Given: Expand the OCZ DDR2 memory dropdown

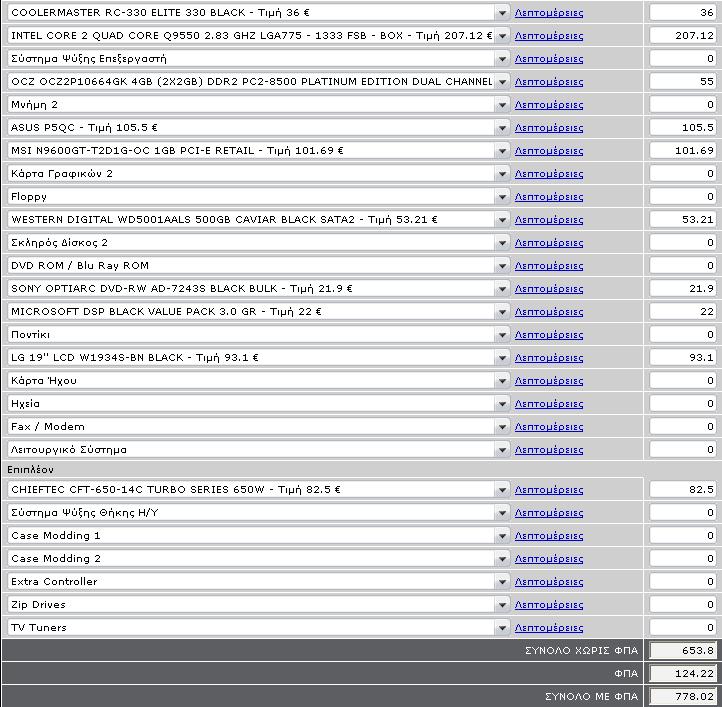Looking at the screenshot, I should point(501,82).
